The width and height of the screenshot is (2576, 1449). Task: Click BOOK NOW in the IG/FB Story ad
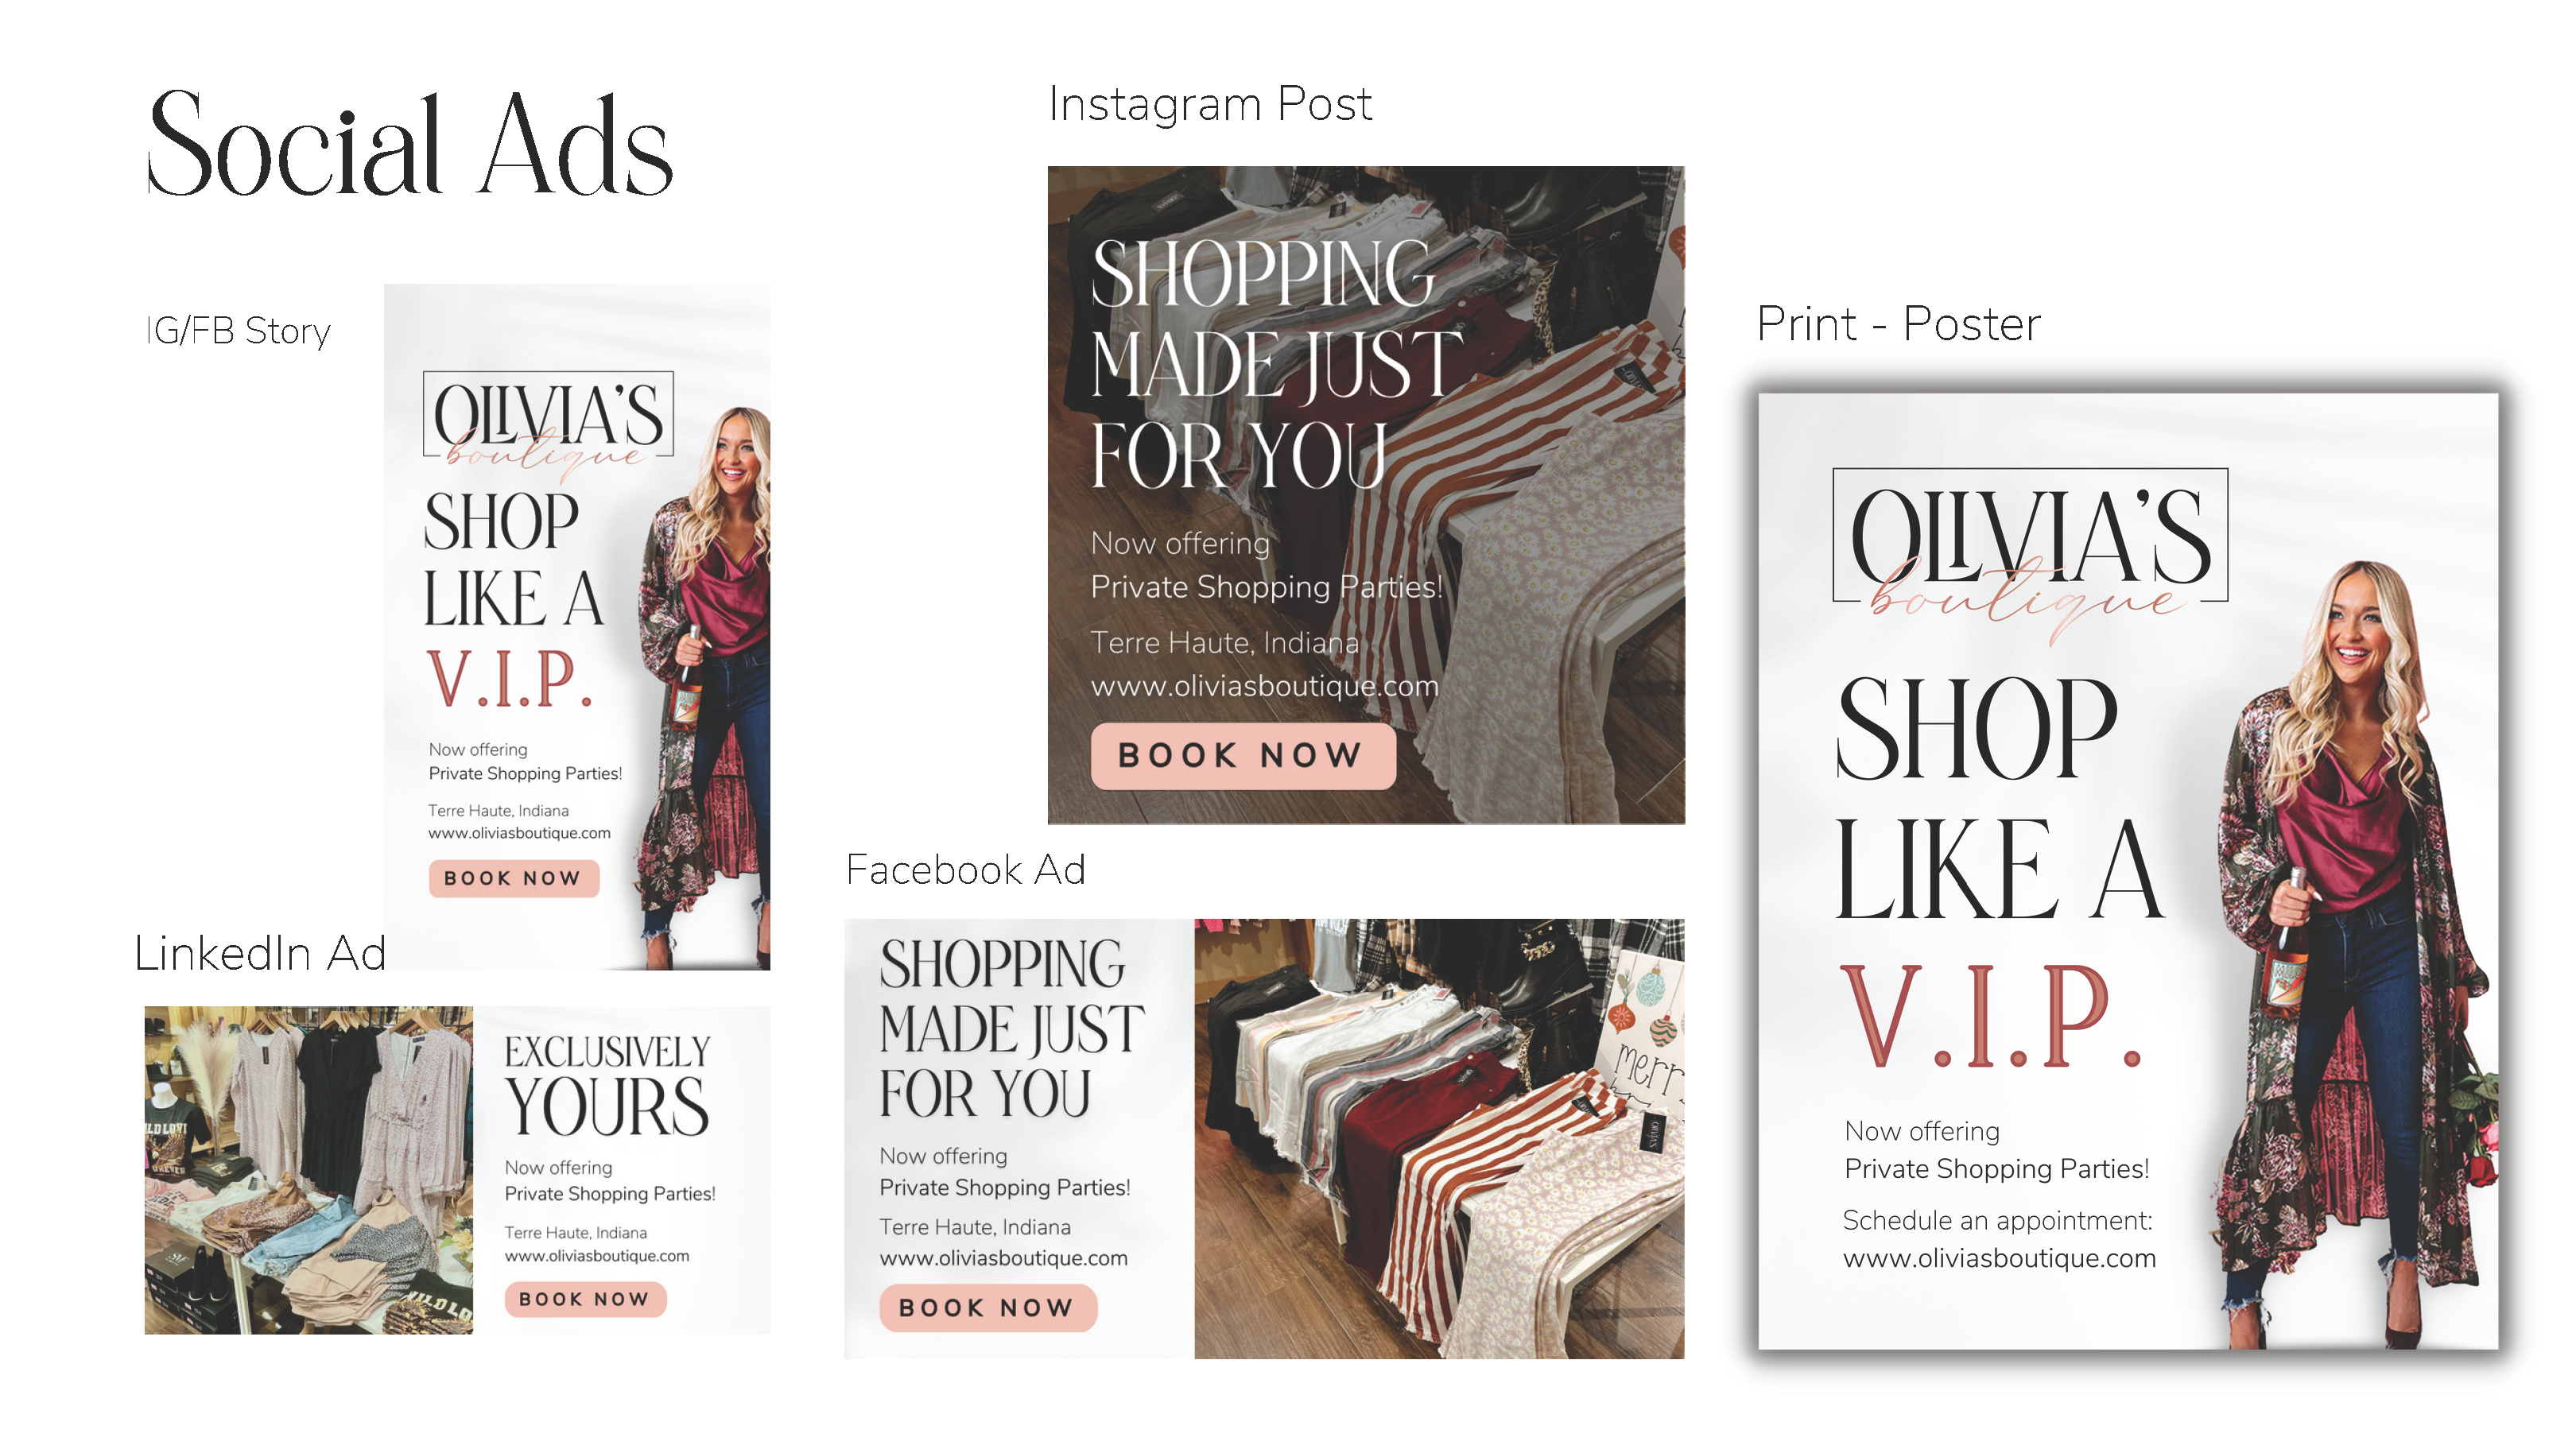pos(513,878)
